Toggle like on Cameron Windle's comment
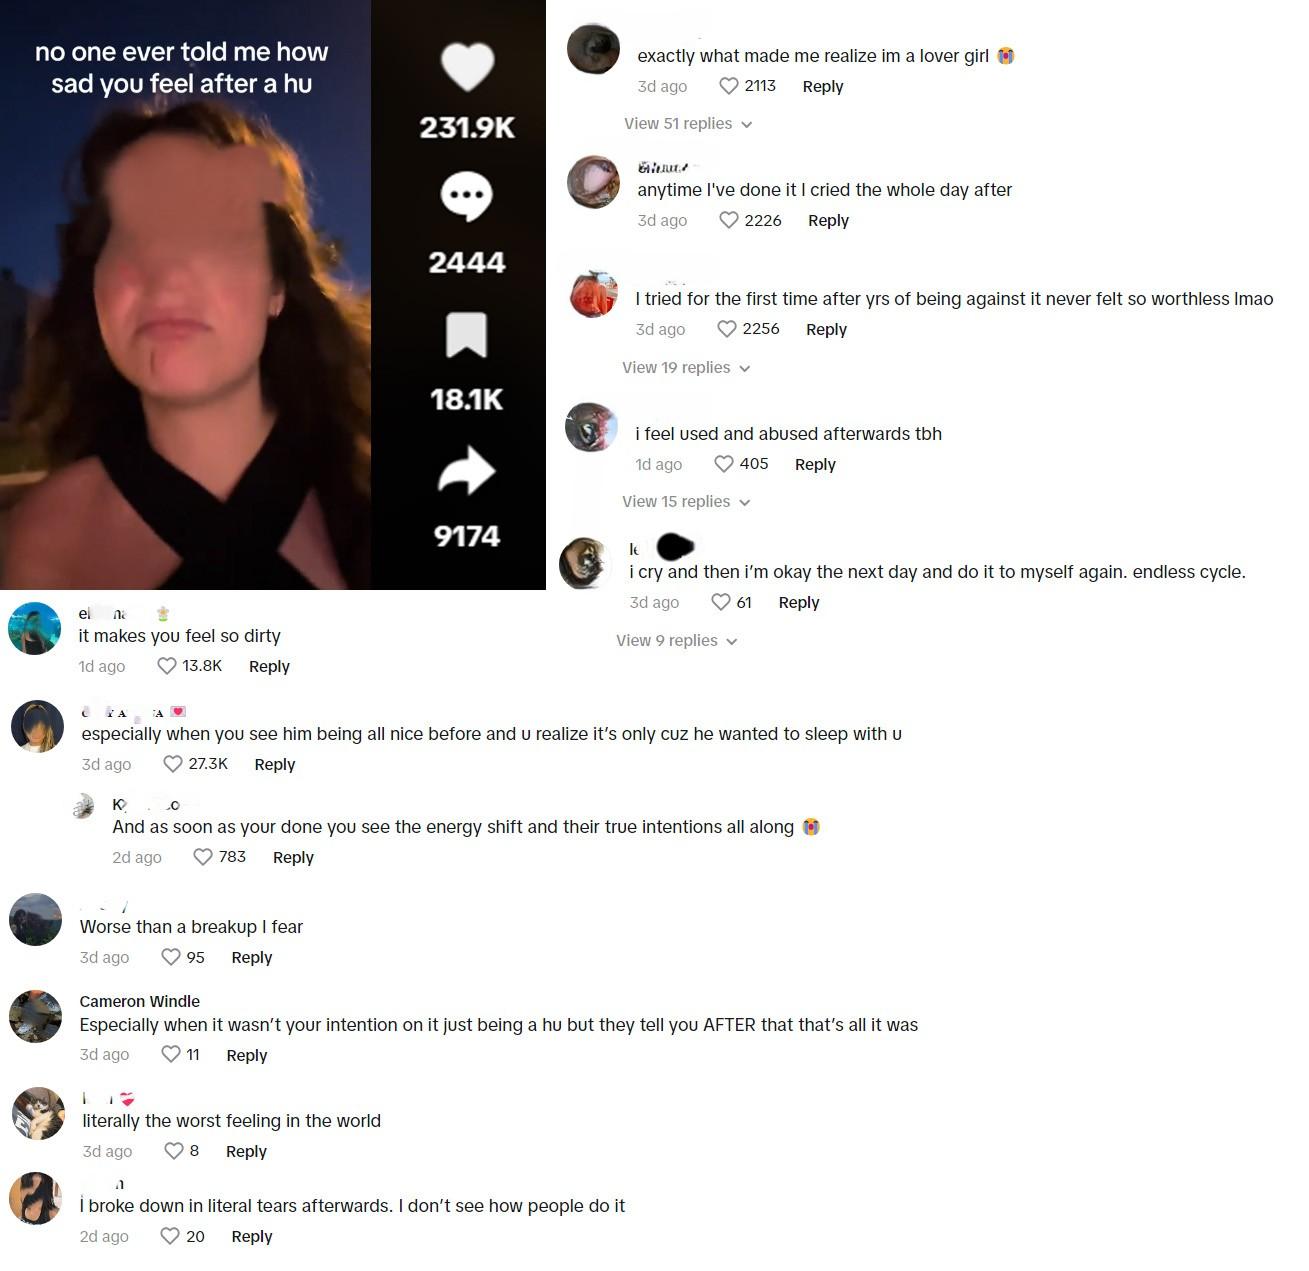1309x1271 pixels. point(171,1054)
